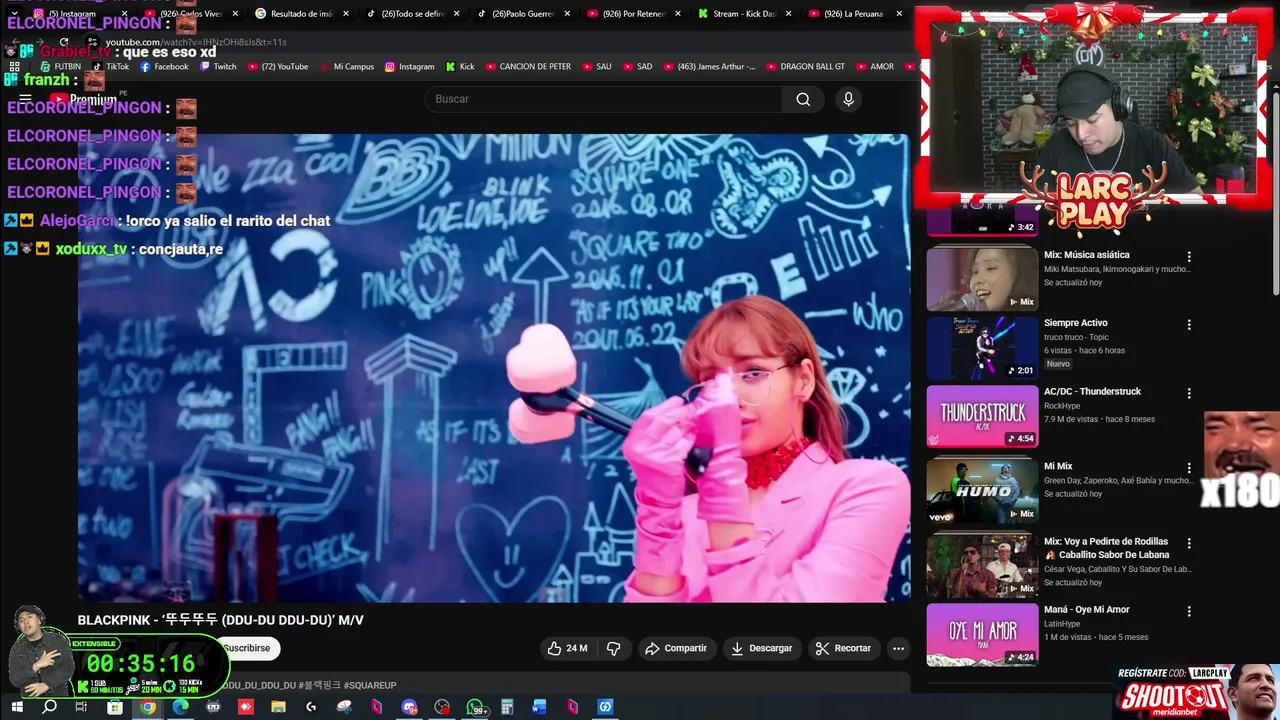Open Calculator from the taskbar
1280x720 pixels.
(x=507, y=707)
